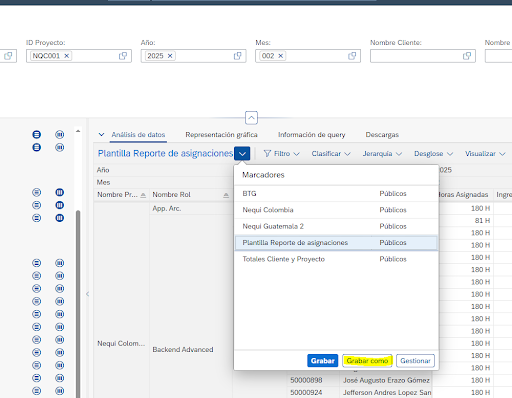Click the funnel icon of Filtro
This screenshot has width=512, height=398.
click(x=267, y=153)
